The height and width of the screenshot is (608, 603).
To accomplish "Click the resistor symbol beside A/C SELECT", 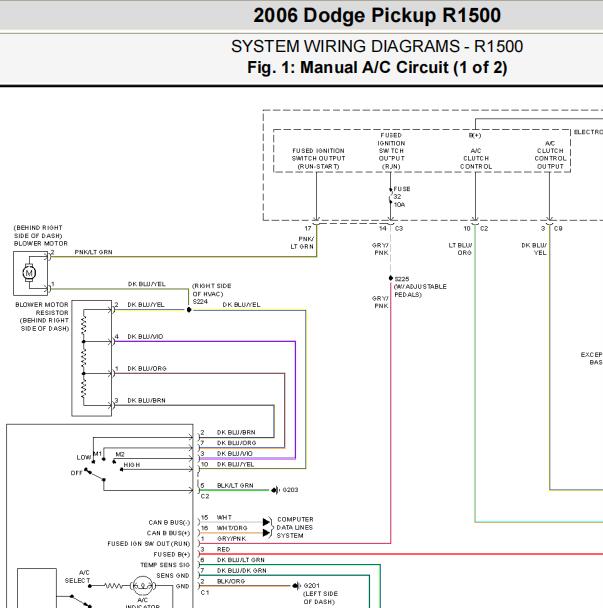I will (x=115, y=586).
